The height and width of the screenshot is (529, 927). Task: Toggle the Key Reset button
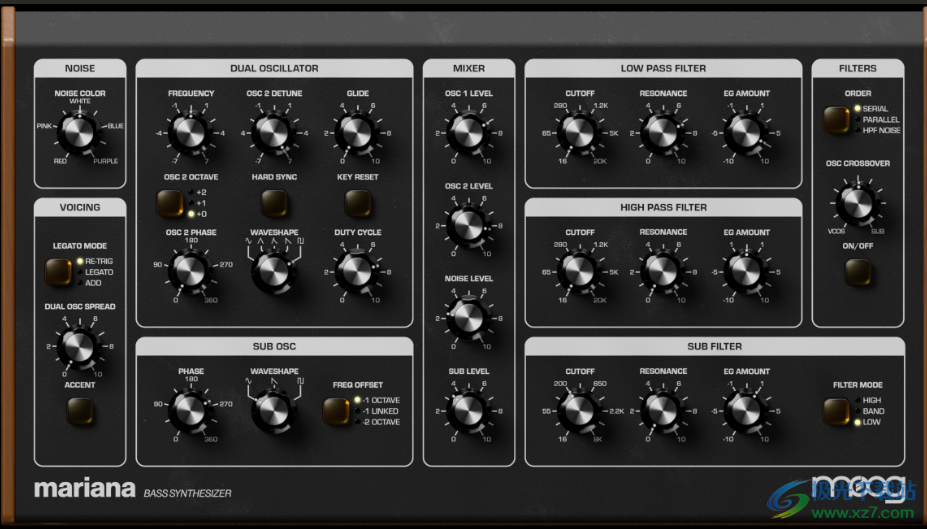click(x=358, y=203)
